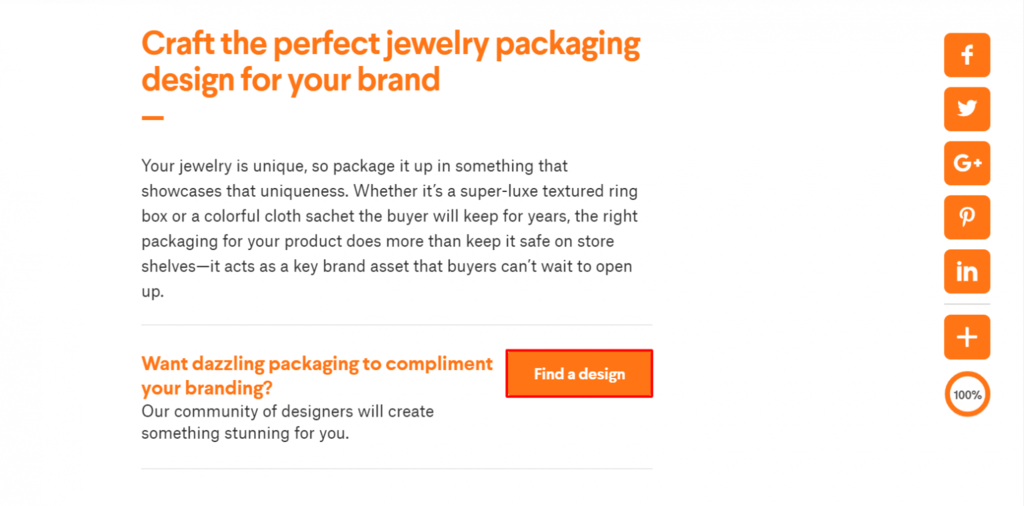Click the "your branding?" heading line

207,387
